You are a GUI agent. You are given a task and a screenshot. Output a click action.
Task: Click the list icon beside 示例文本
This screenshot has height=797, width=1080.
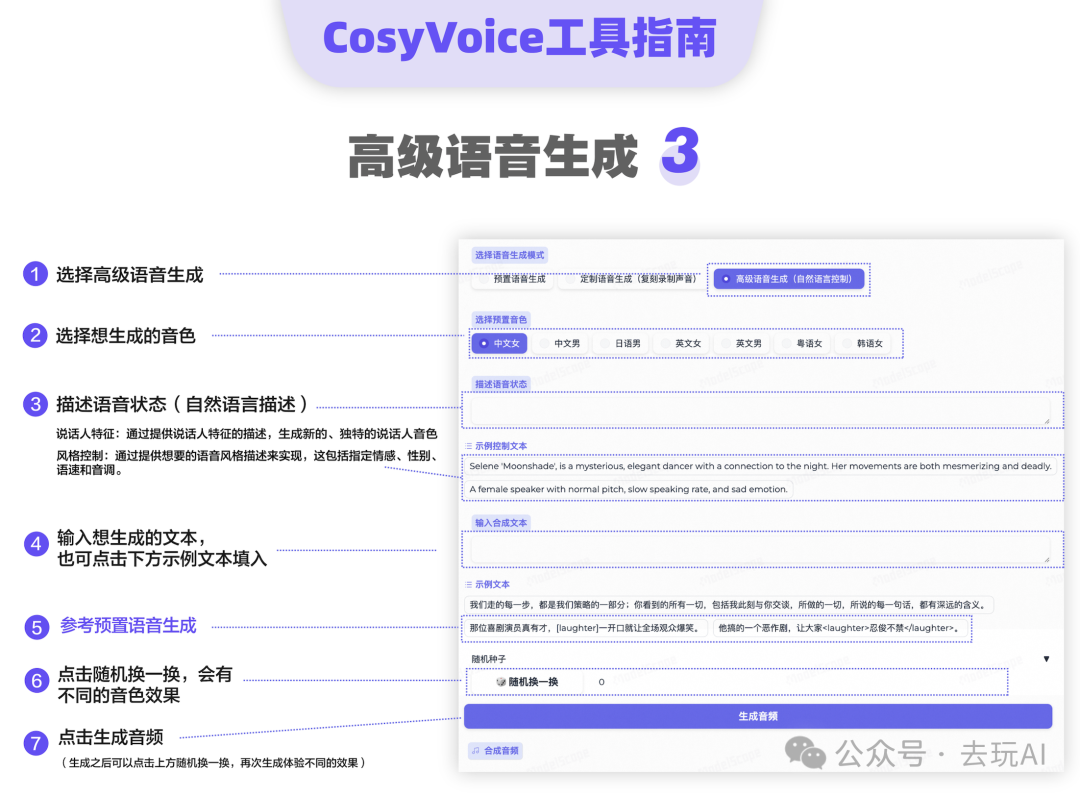pos(468,585)
